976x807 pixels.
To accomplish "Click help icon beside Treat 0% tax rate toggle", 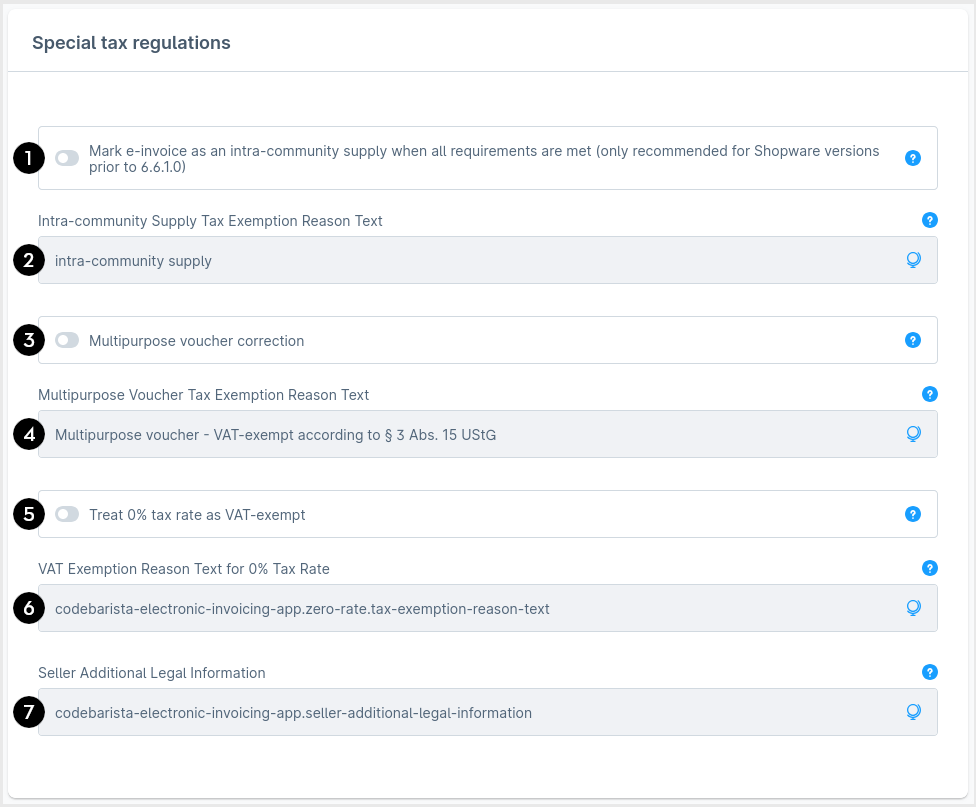I will coord(912,514).
